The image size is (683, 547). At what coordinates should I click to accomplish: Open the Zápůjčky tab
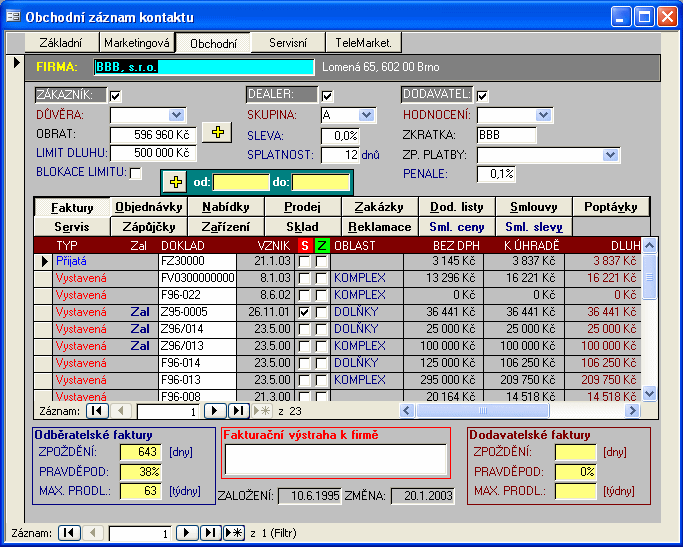[149, 227]
